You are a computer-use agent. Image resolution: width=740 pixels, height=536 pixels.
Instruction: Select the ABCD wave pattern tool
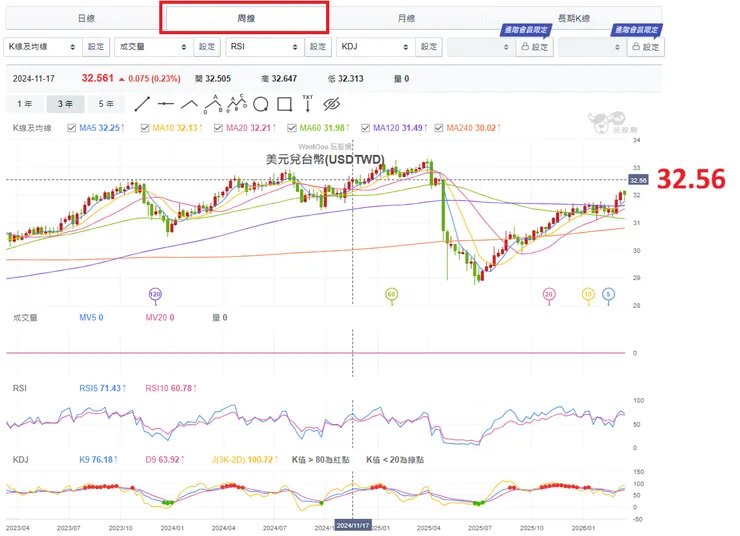[237, 103]
